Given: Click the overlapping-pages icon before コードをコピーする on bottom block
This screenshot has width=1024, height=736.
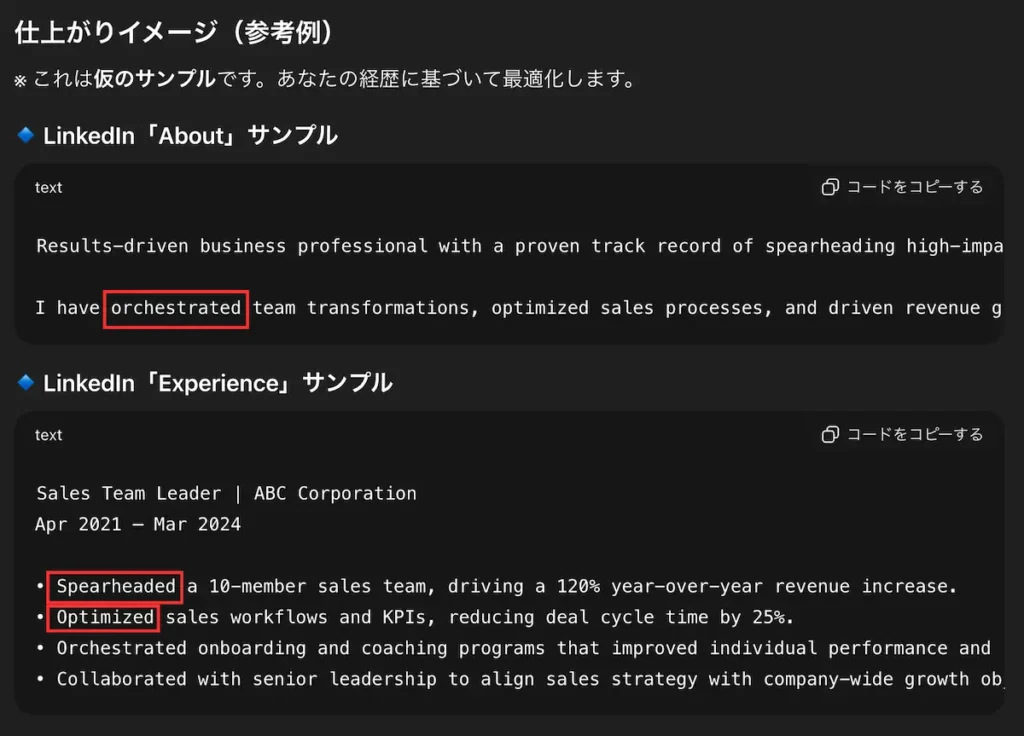Looking at the screenshot, I should (831, 434).
